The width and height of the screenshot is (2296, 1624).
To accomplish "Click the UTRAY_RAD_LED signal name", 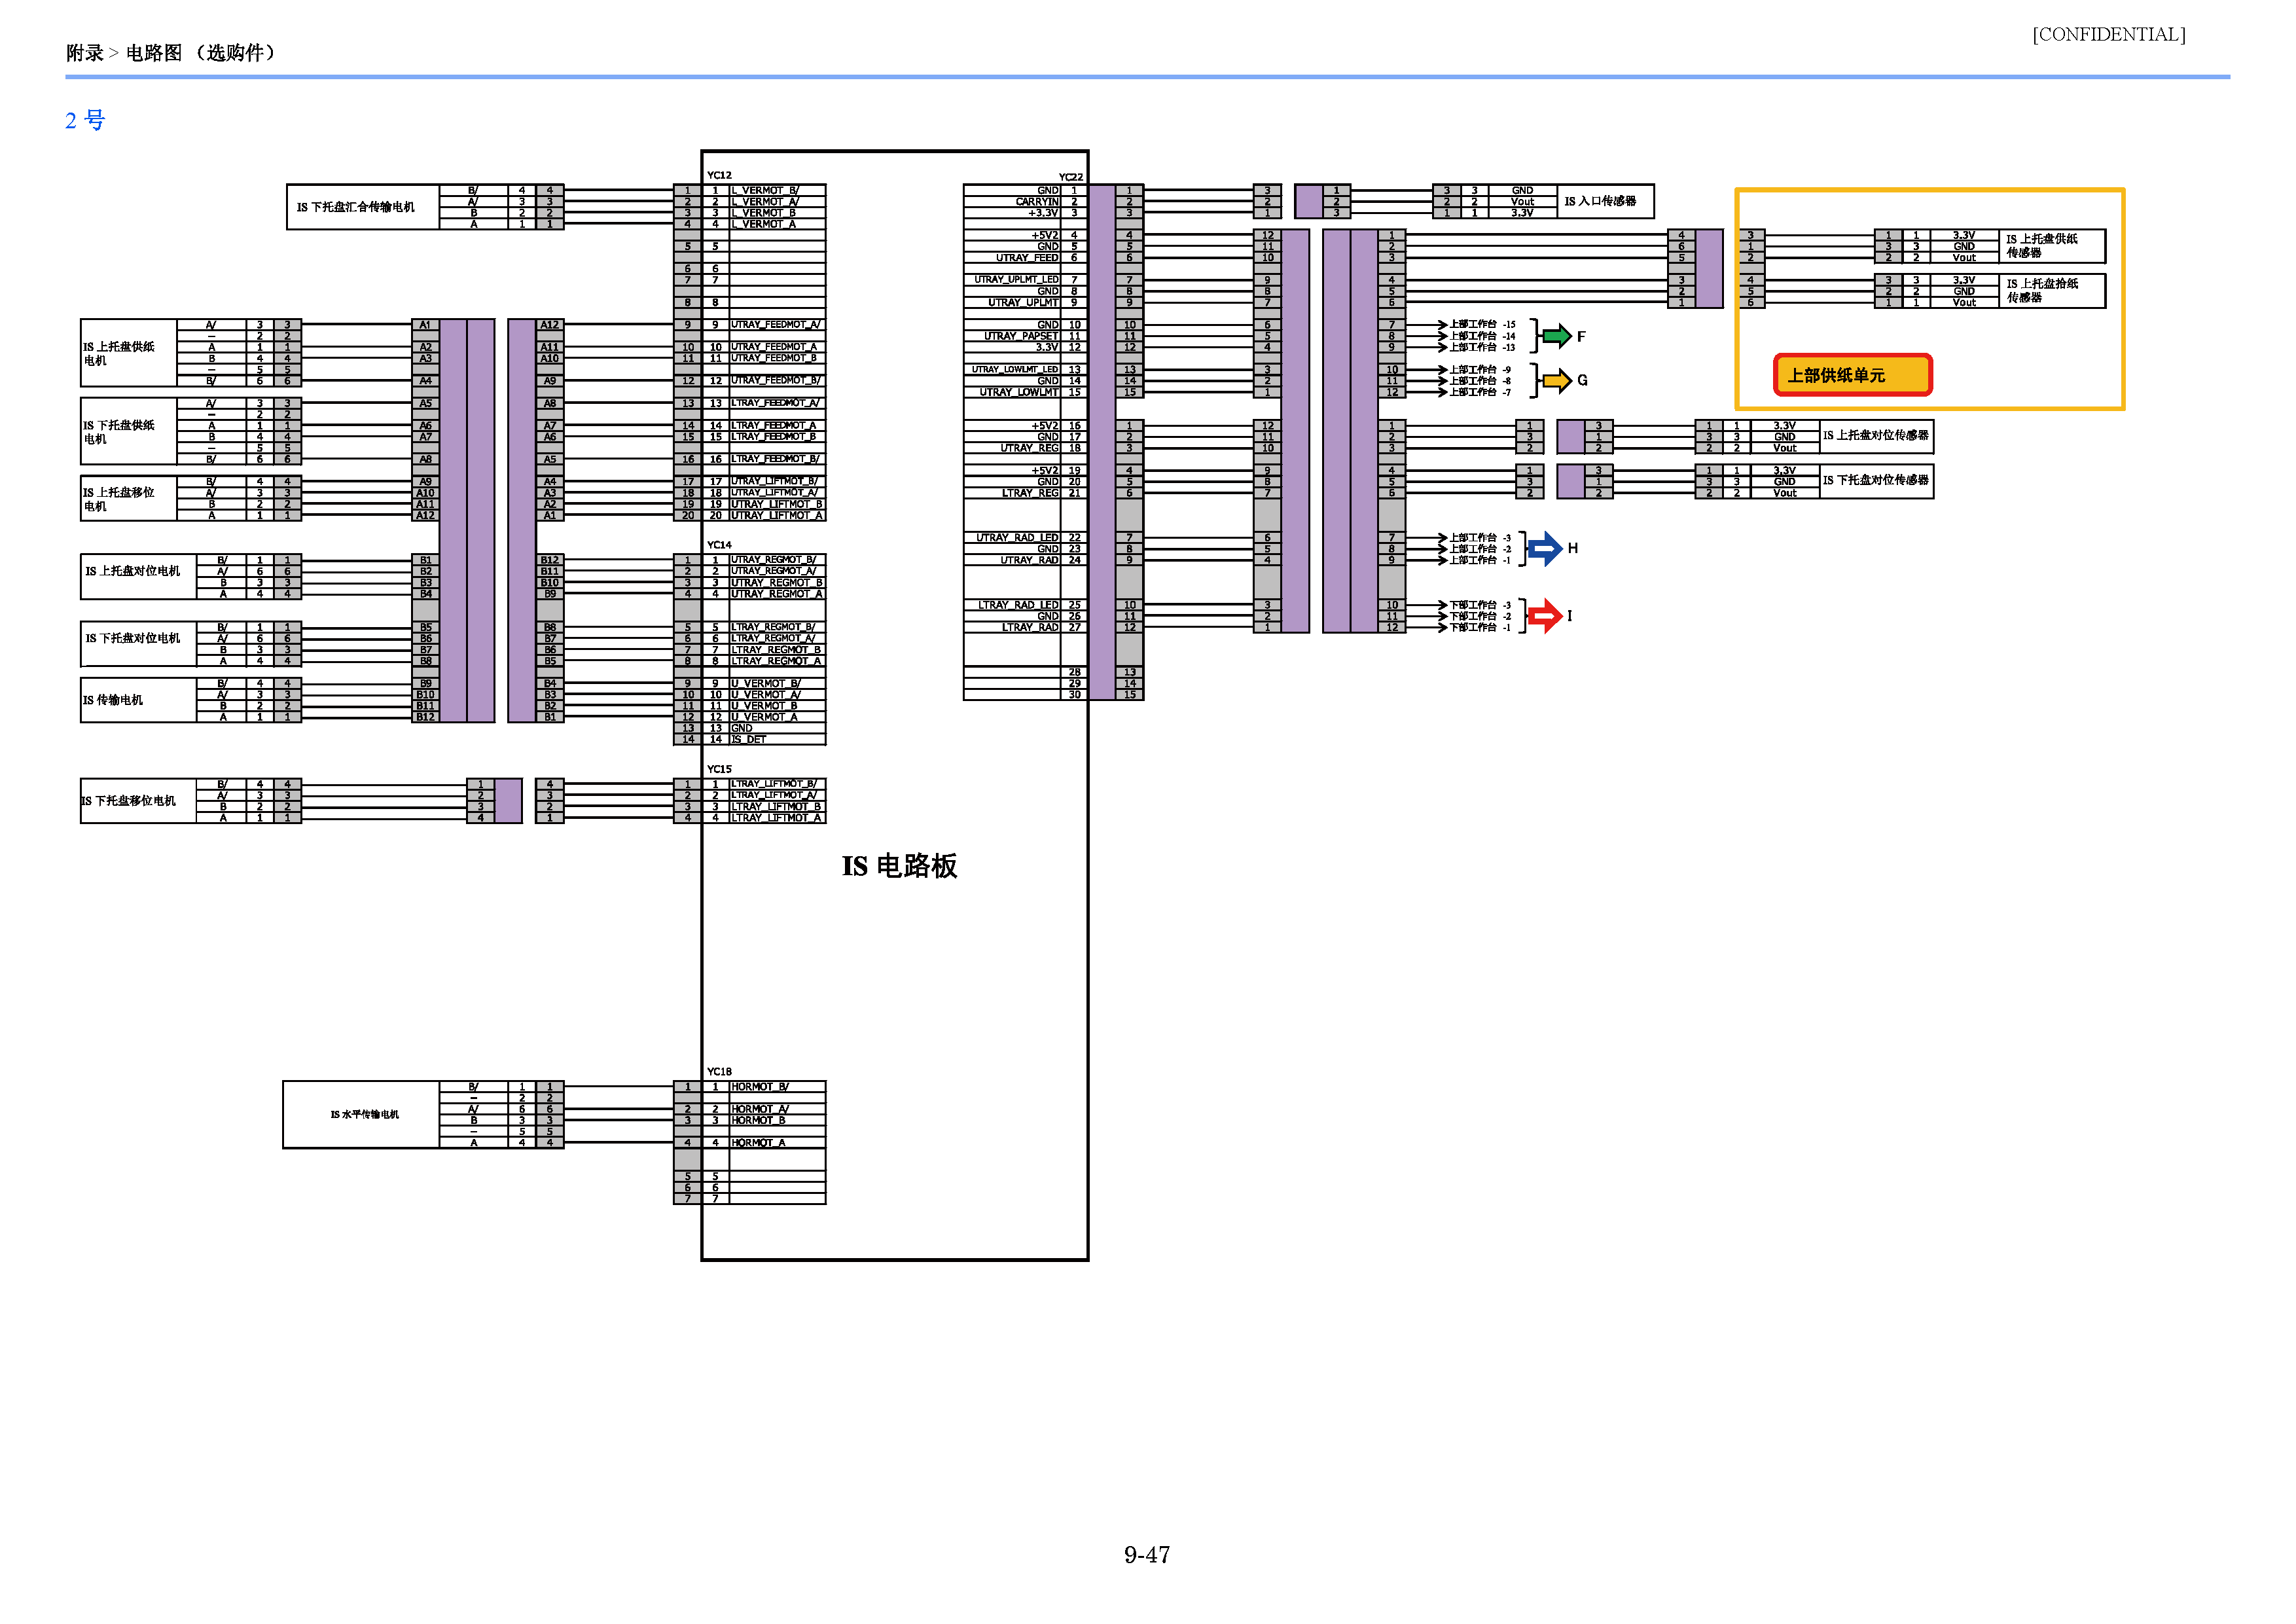I will tap(1017, 538).
